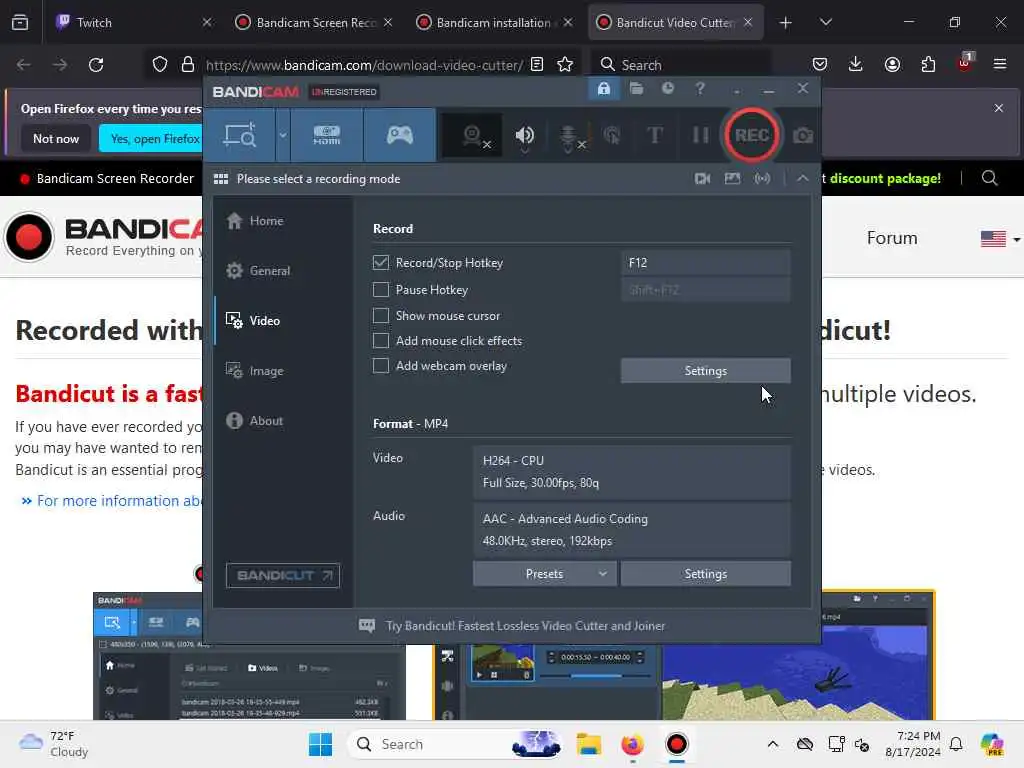
Task: Select game recording mode gamepad icon
Action: (400, 135)
